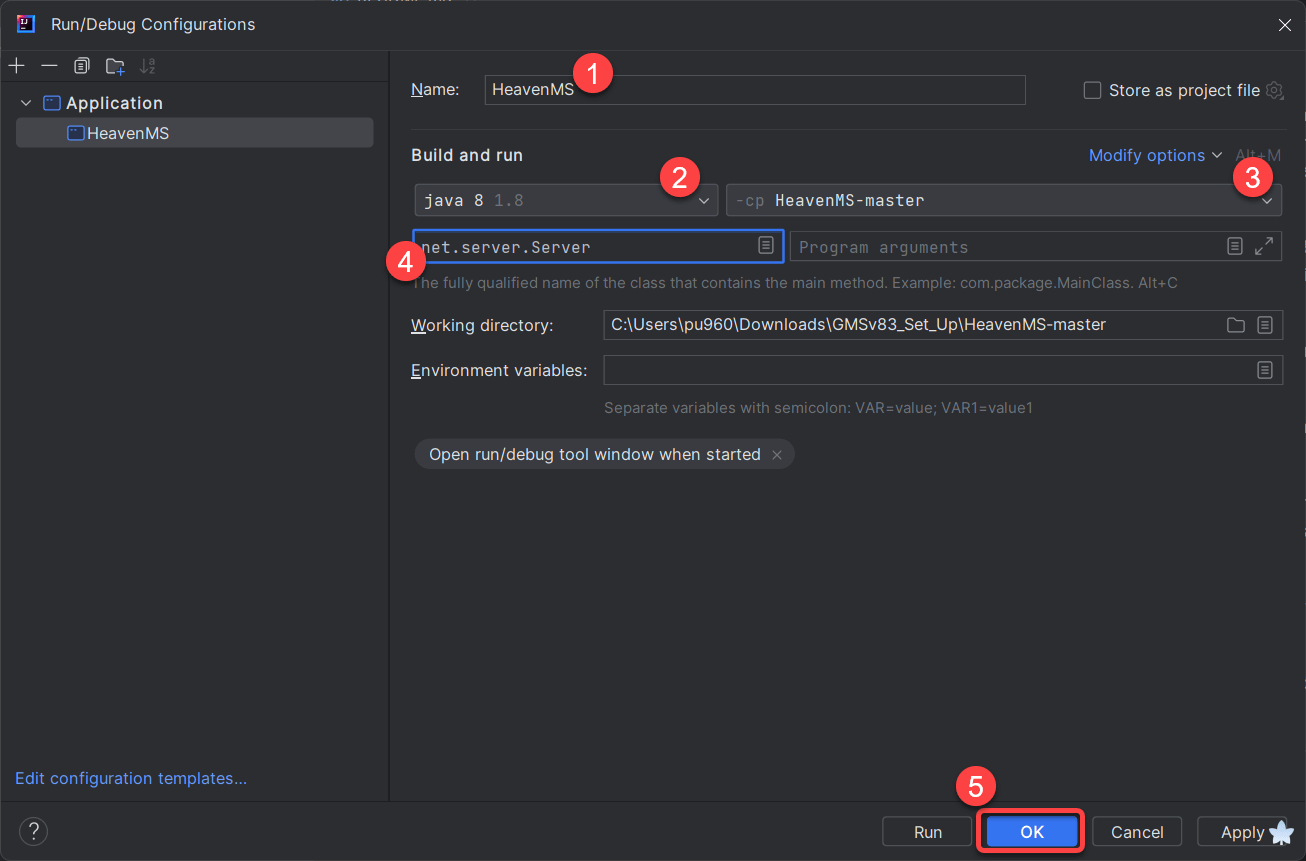This screenshot has width=1306, height=861.
Task: Browse for the Working directory folder
Action: [x=1236, y=325]
